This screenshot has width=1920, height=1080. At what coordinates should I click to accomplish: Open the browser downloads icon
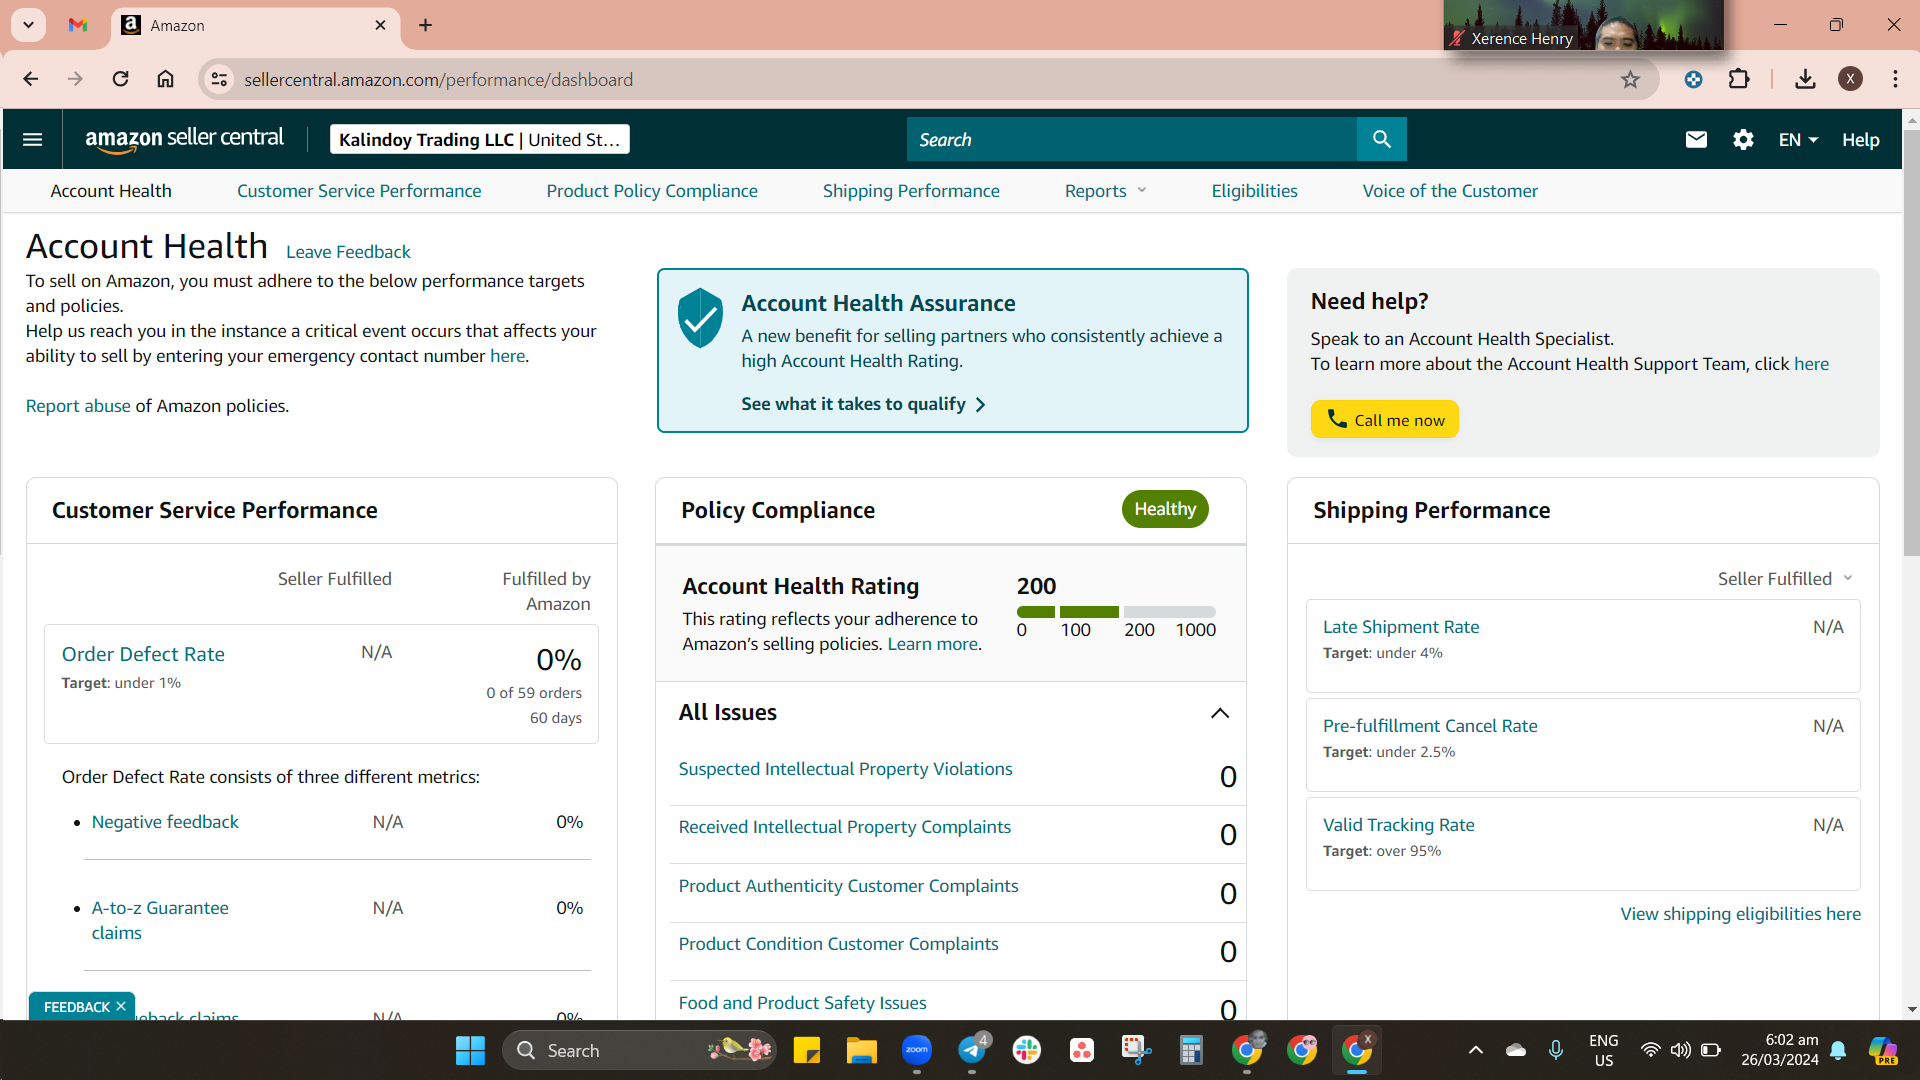[x=1805, y=79]
